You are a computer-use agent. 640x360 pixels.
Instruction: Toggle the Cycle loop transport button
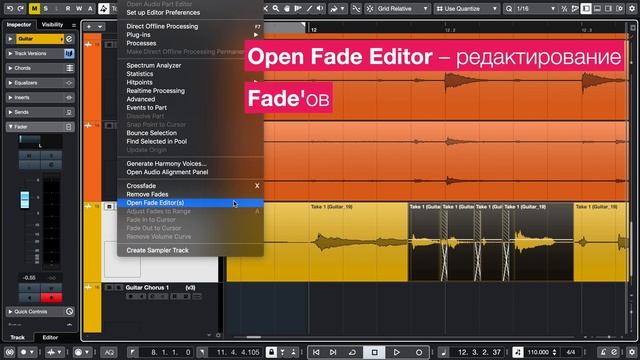(x=352, y=352)
